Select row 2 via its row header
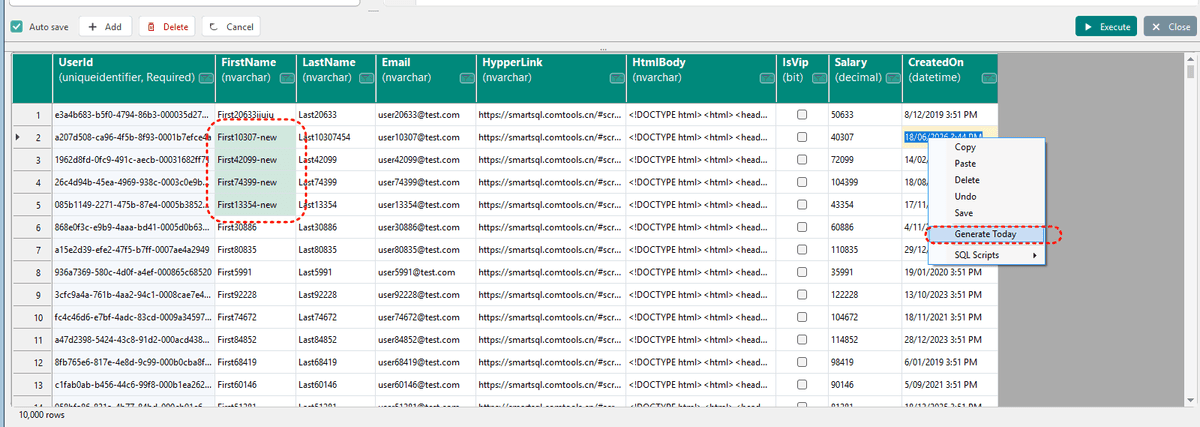 [x=32, y=137]
